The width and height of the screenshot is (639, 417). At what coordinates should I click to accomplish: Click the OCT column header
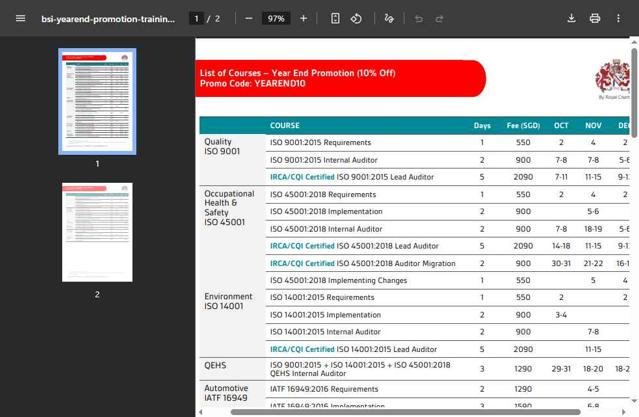[x=561, y=126]
